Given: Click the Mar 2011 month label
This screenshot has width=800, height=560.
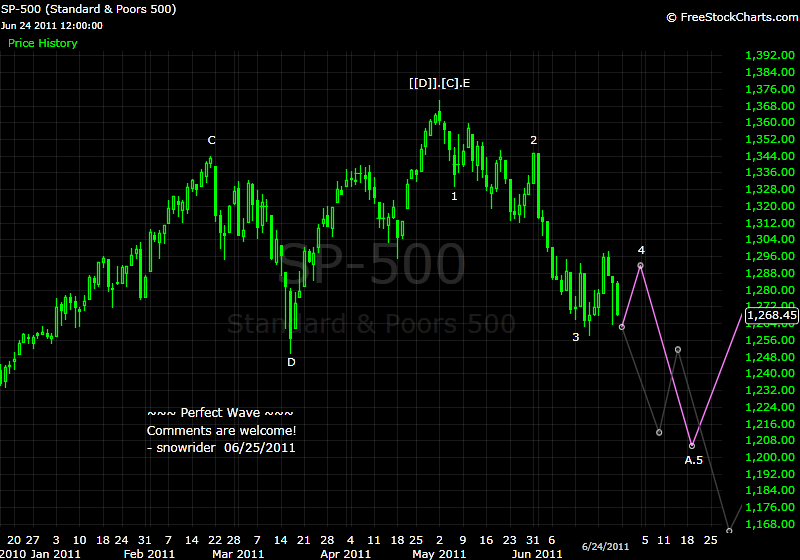Looking at the screenshot, I should tap(238, 554).
